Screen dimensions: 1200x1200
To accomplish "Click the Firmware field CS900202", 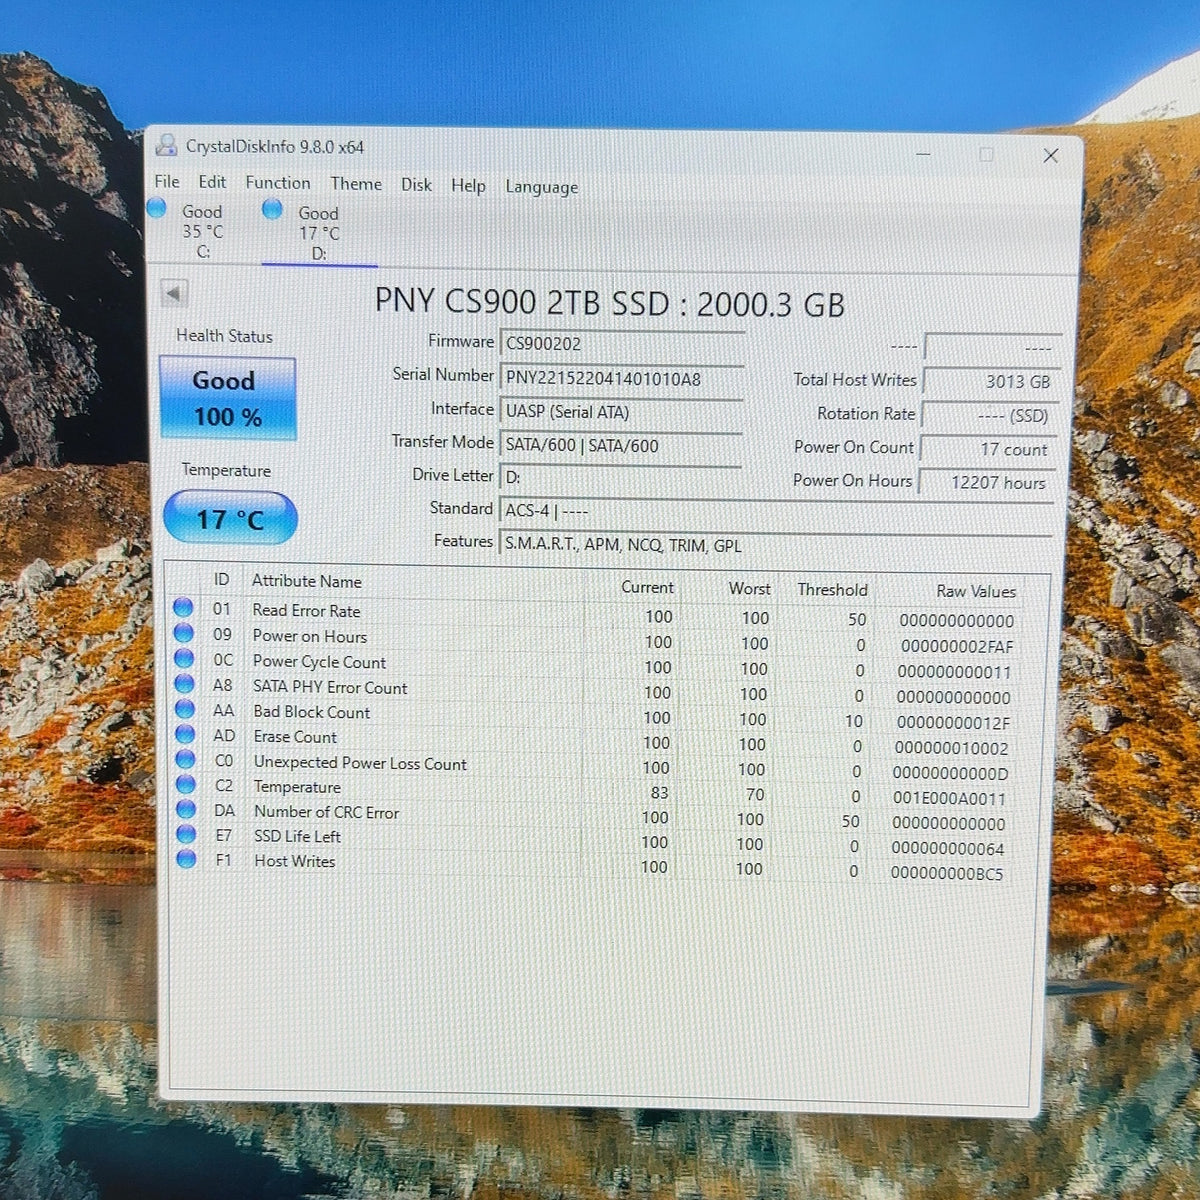I will (x=622, y=344).
